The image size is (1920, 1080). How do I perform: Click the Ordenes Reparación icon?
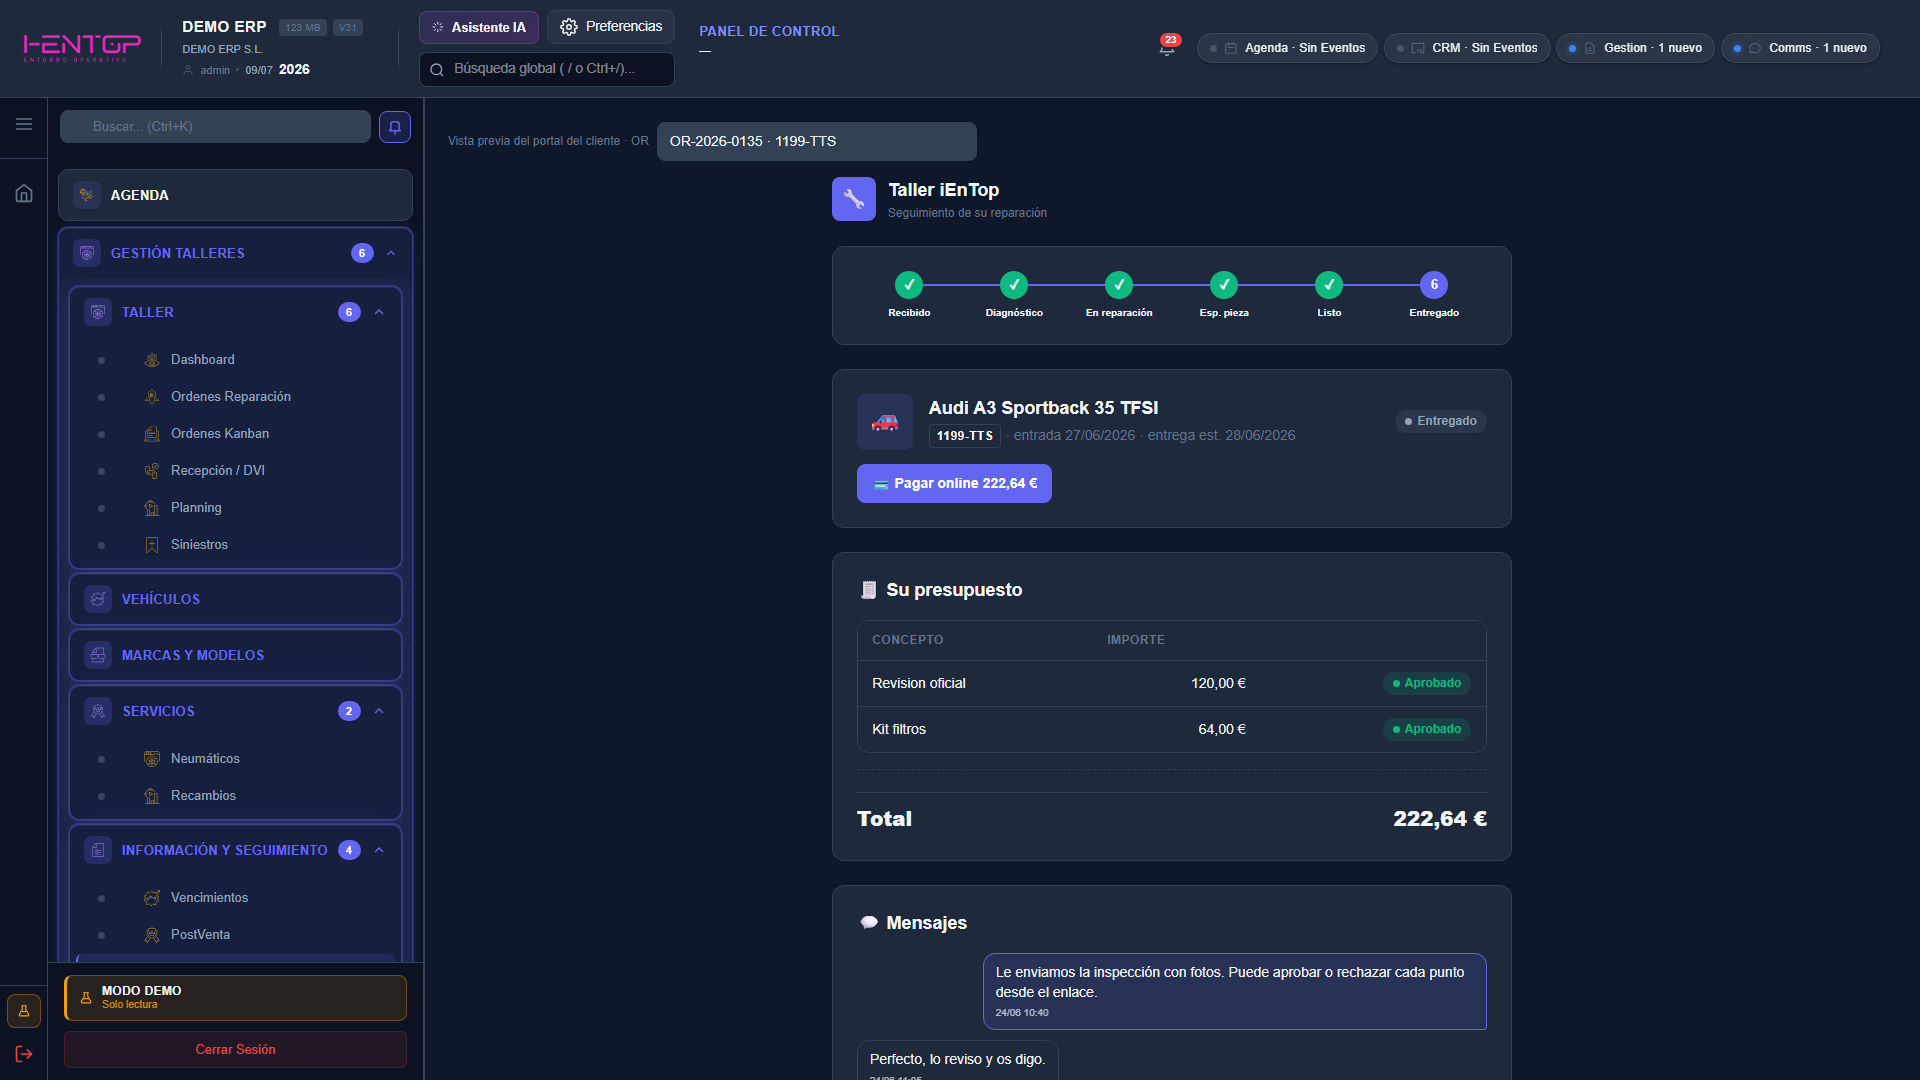(x=152, y=397)
